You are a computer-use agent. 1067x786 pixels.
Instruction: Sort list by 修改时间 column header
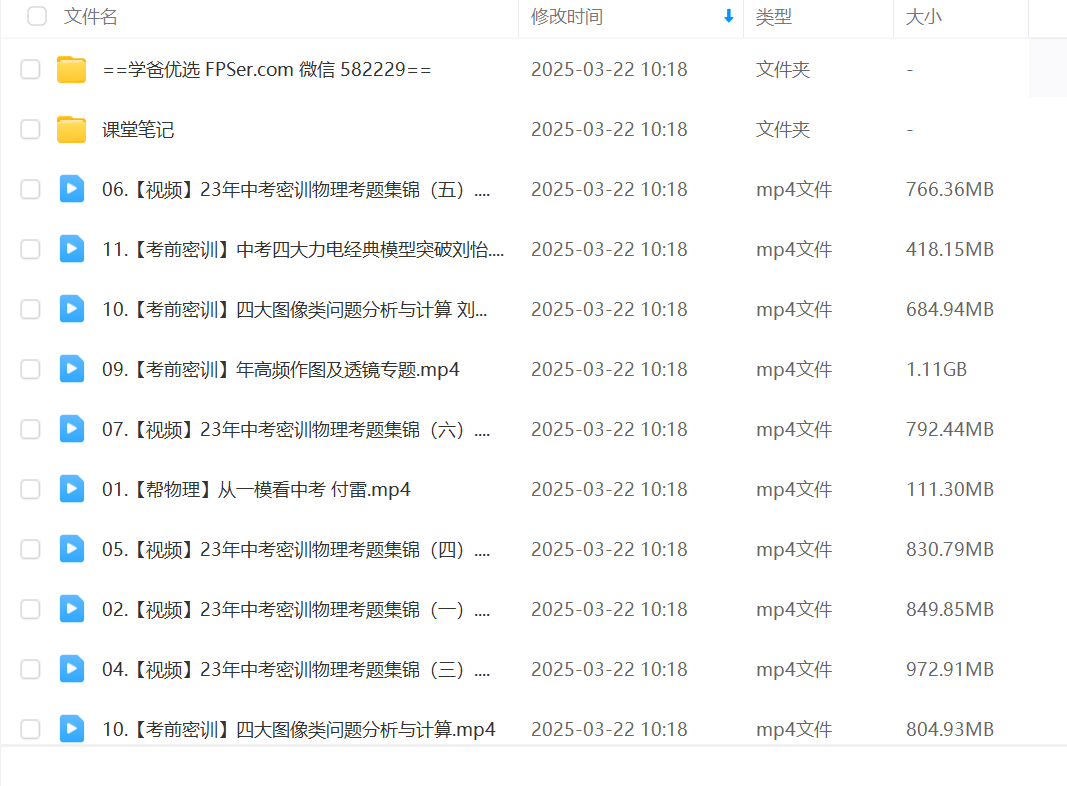pyautogui.click(x=567, y=16)
